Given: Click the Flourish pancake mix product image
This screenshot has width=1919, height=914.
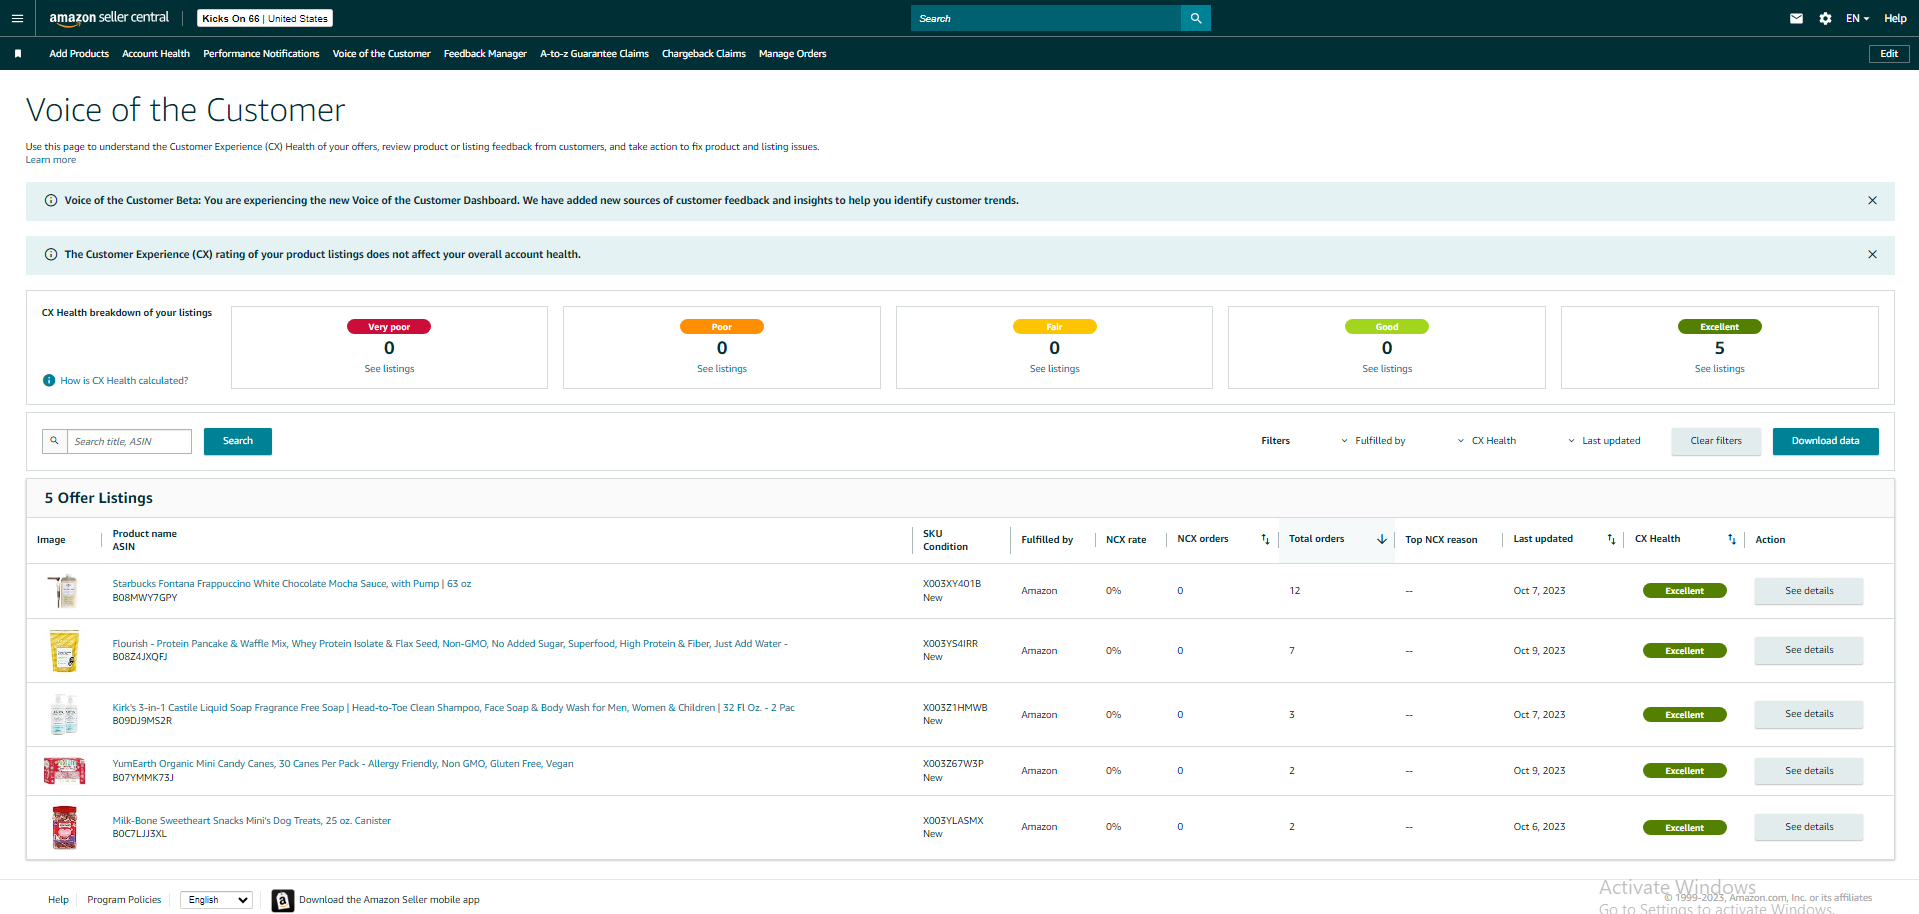Looking at the screenshot, I should click(x=64, y=651).
